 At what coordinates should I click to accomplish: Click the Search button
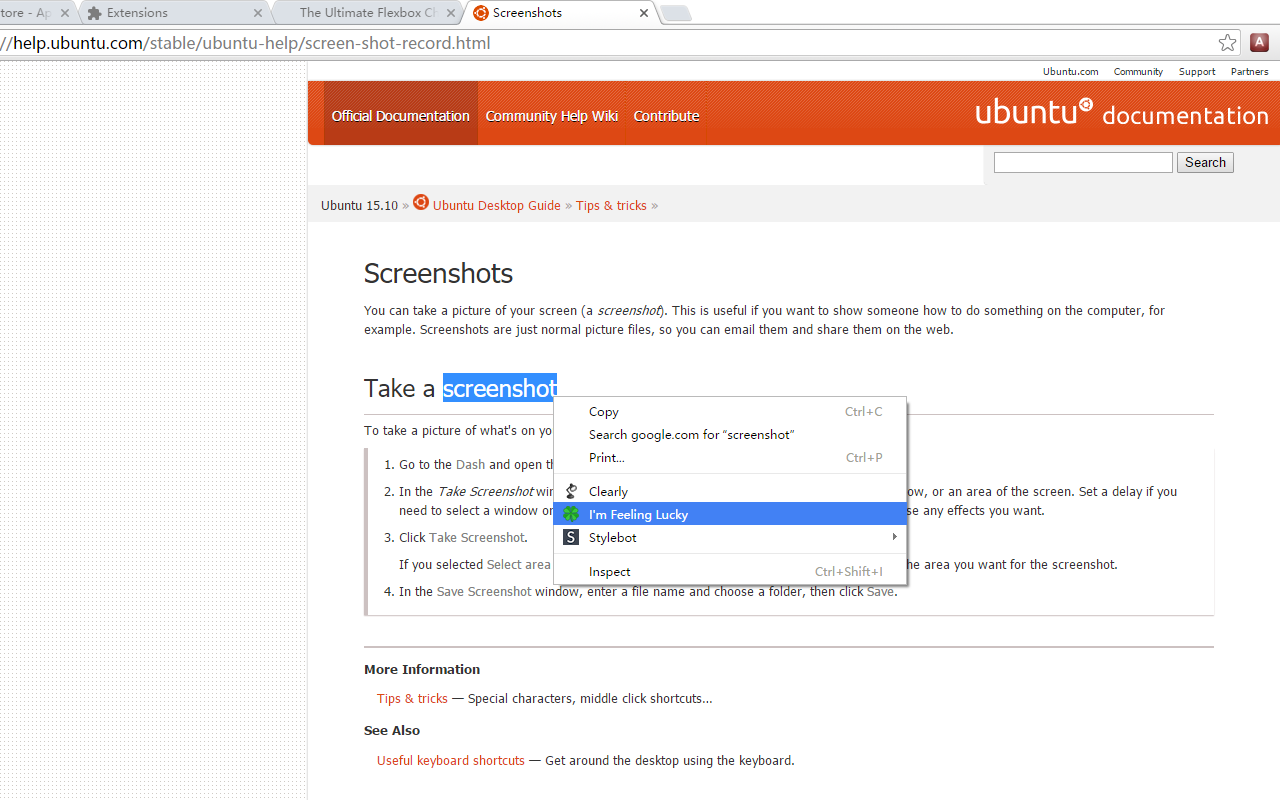click(x=1205, y=162)
